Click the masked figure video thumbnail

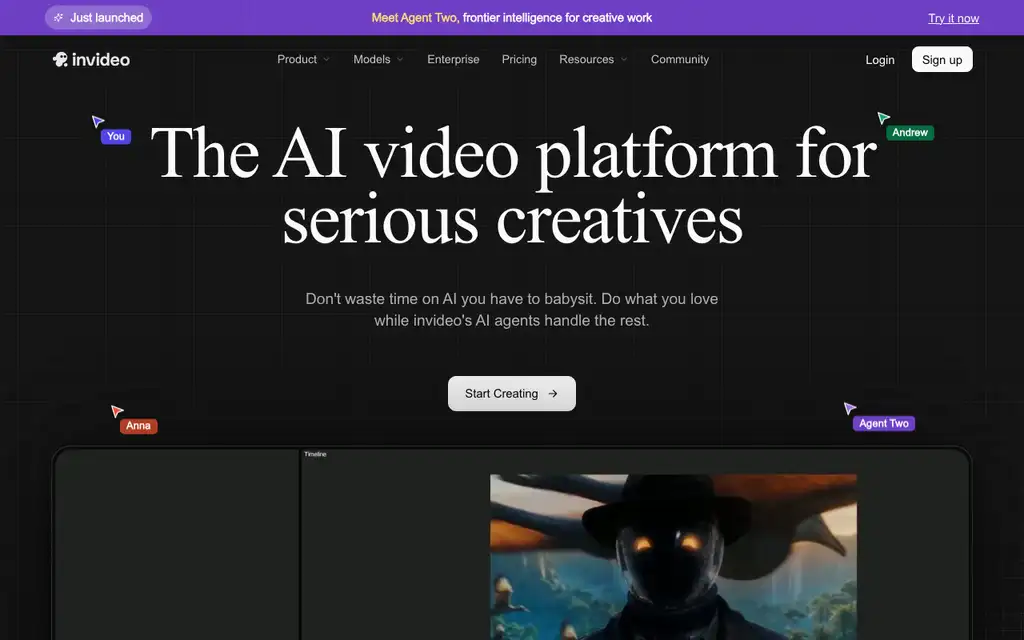(x=673, y=557)
